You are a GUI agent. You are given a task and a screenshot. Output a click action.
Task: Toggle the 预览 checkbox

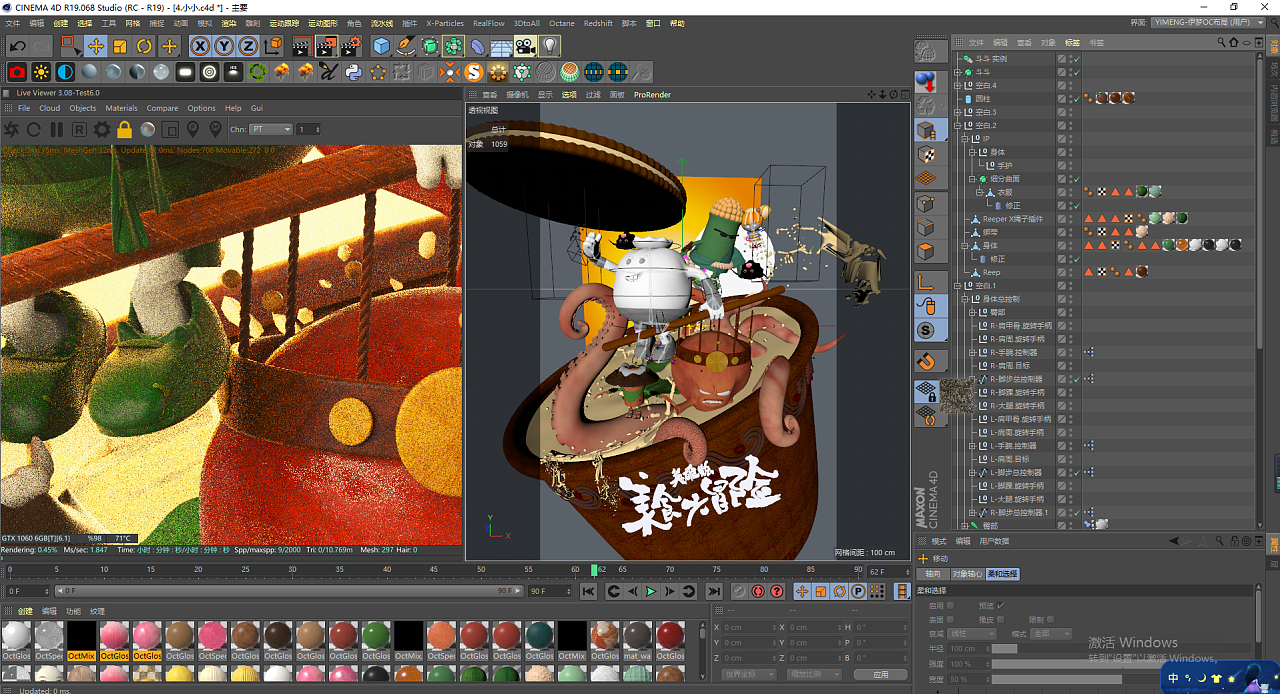click(x=1001, y=605)
